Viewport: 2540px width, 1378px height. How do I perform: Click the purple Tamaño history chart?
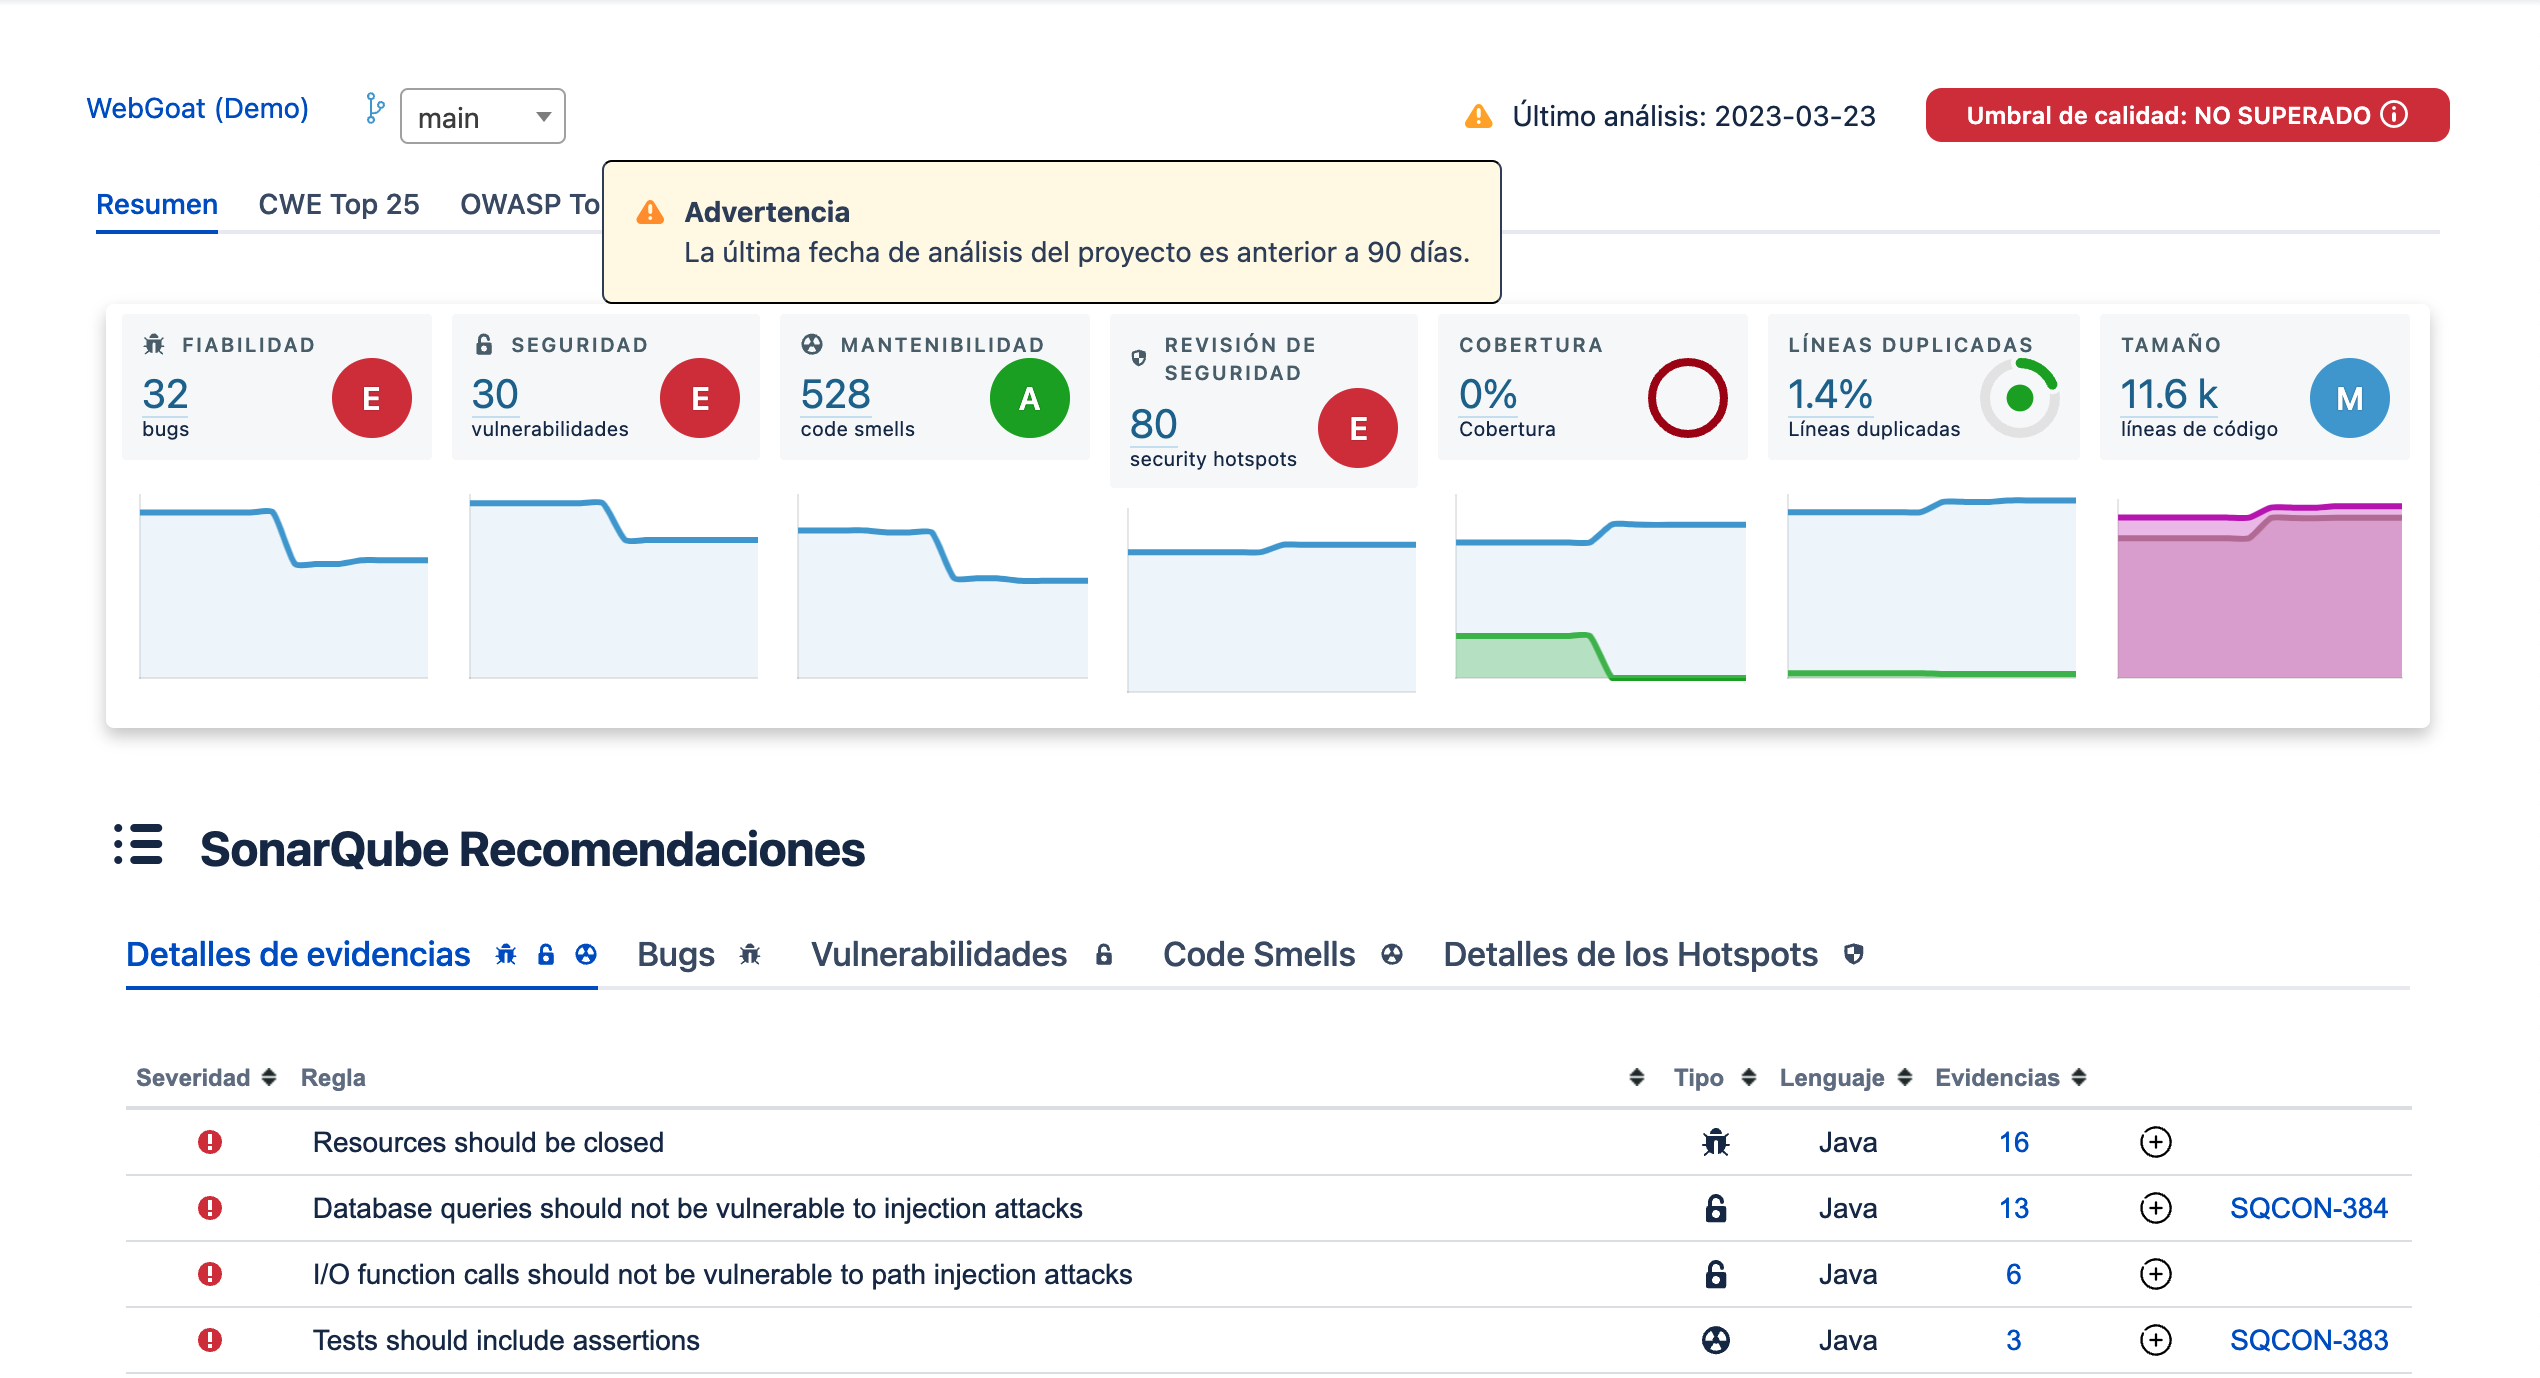coord(2259,587)
